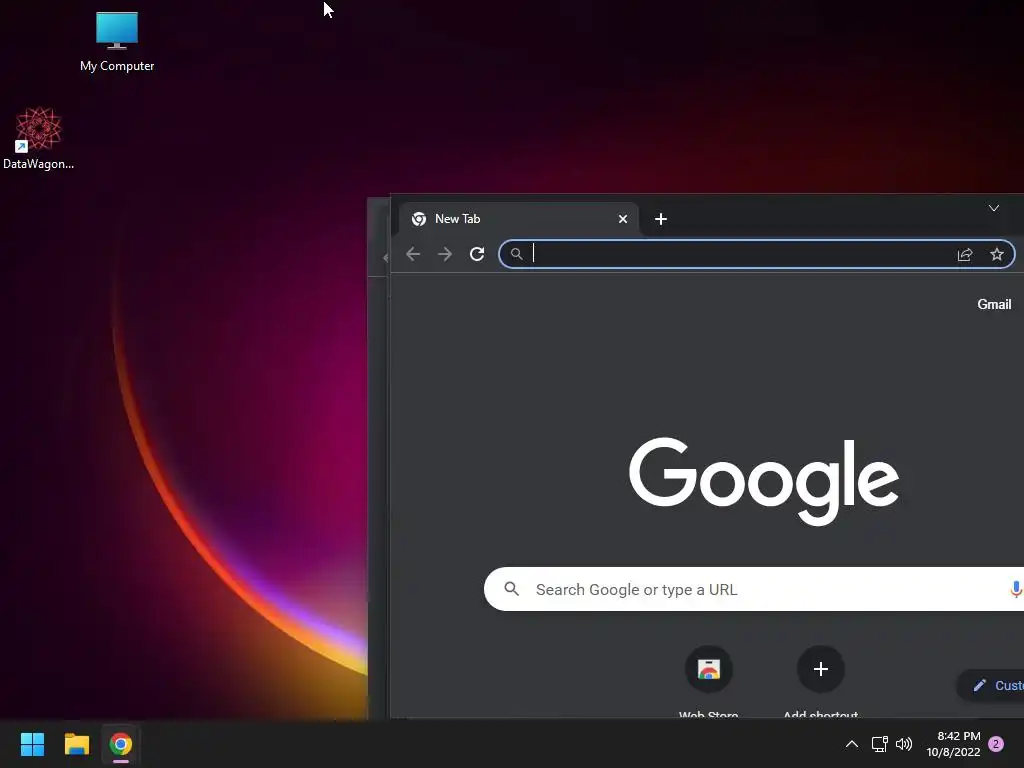The image size is (1024, 768).
Task: Click the network tray icon
Action: pos(880,744)
